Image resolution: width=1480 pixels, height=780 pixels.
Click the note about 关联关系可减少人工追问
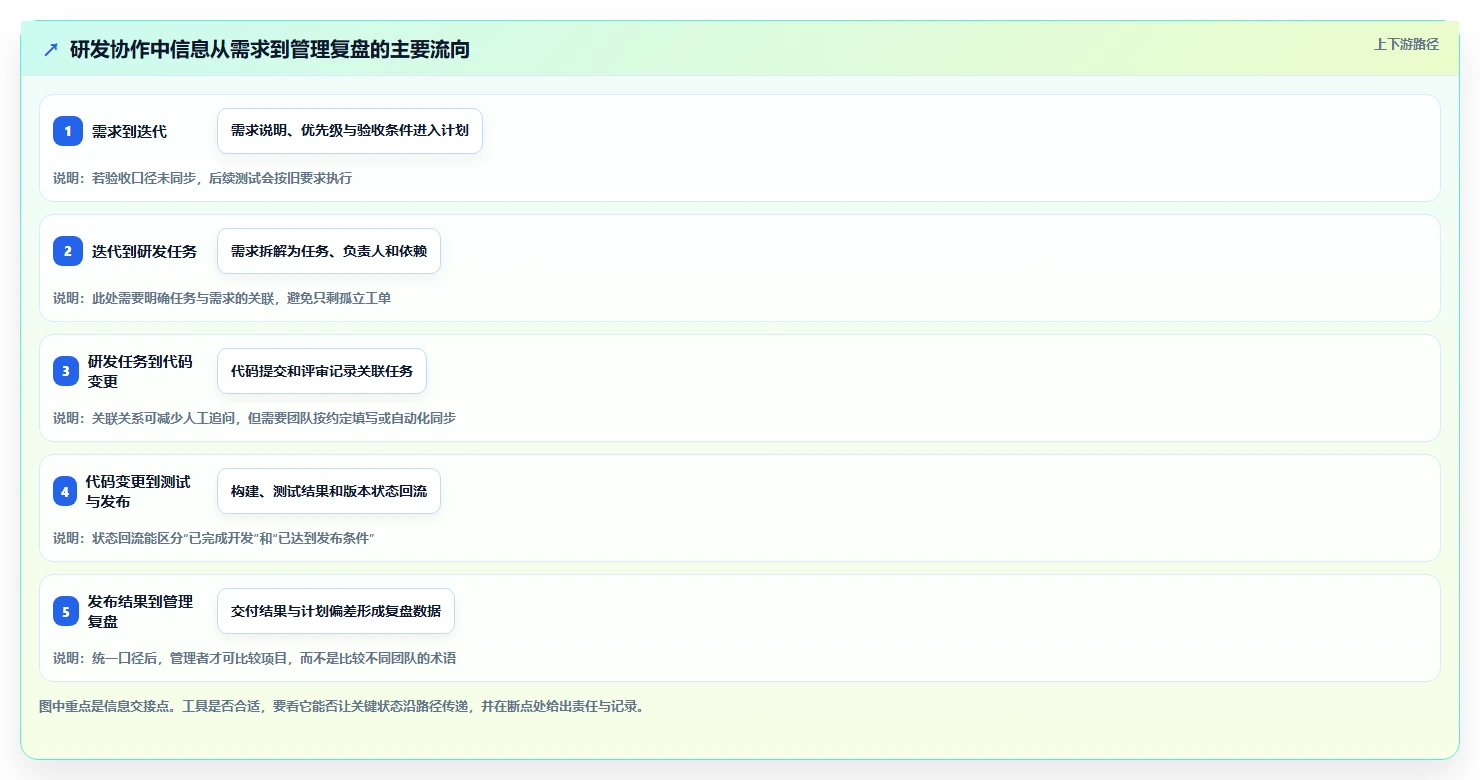coord(254,418)
